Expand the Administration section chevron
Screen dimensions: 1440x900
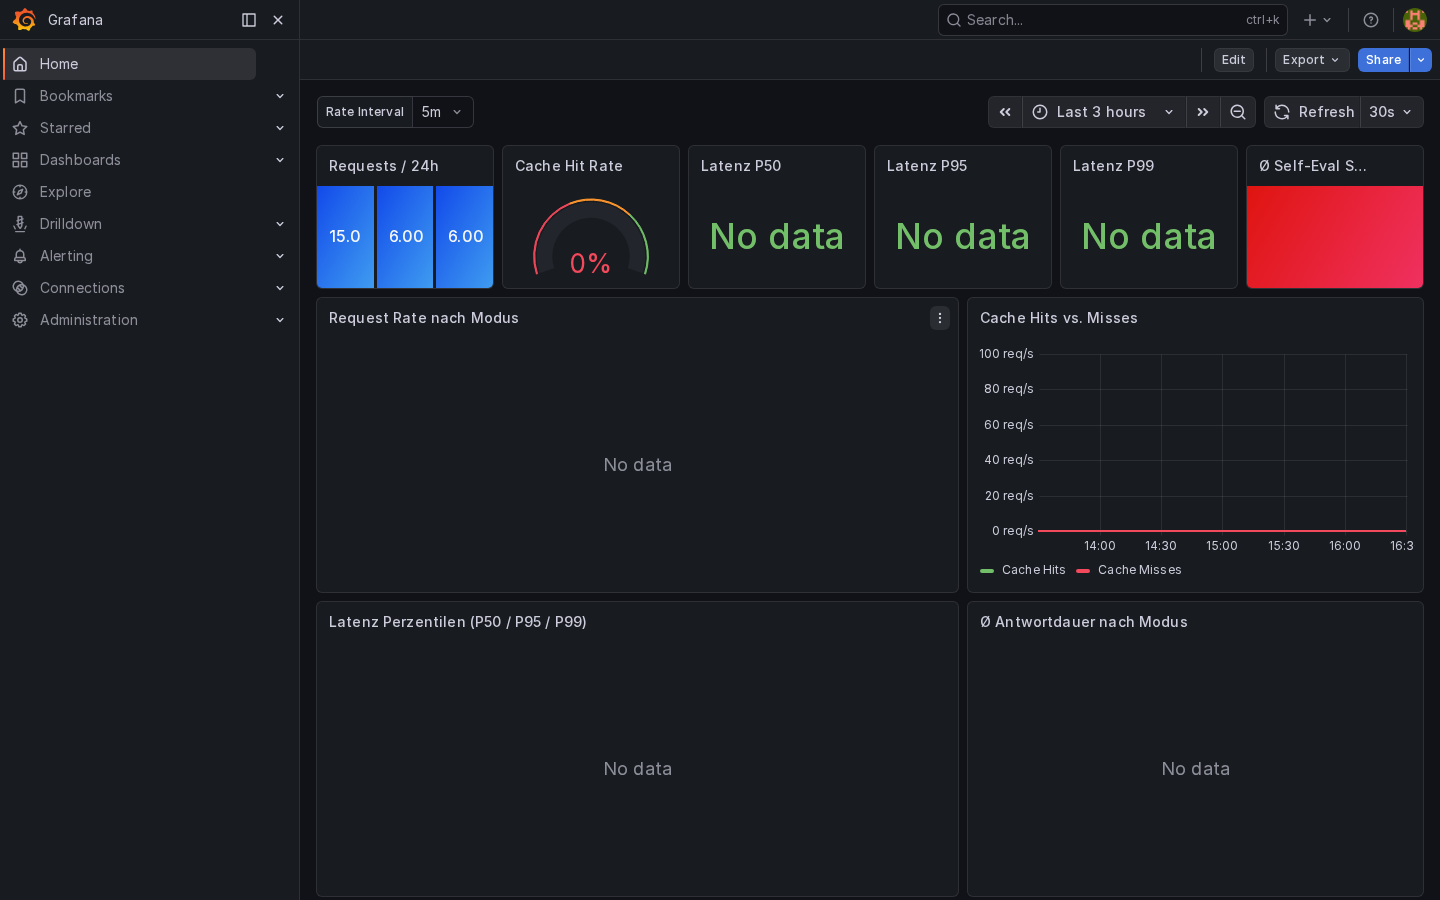[x=280, y=320]
